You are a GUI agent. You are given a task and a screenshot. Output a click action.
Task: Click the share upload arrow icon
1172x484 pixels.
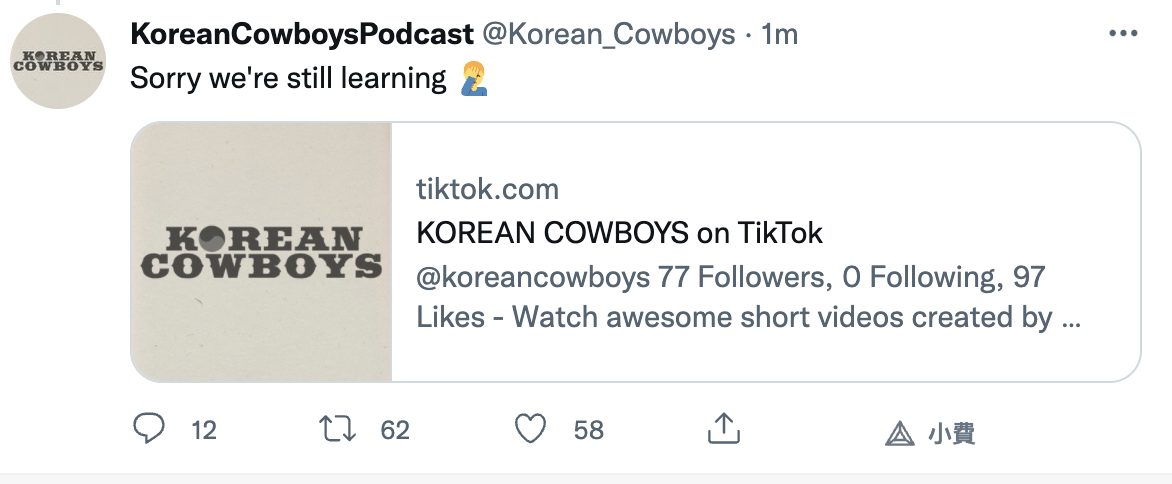[x=724, y=429]
